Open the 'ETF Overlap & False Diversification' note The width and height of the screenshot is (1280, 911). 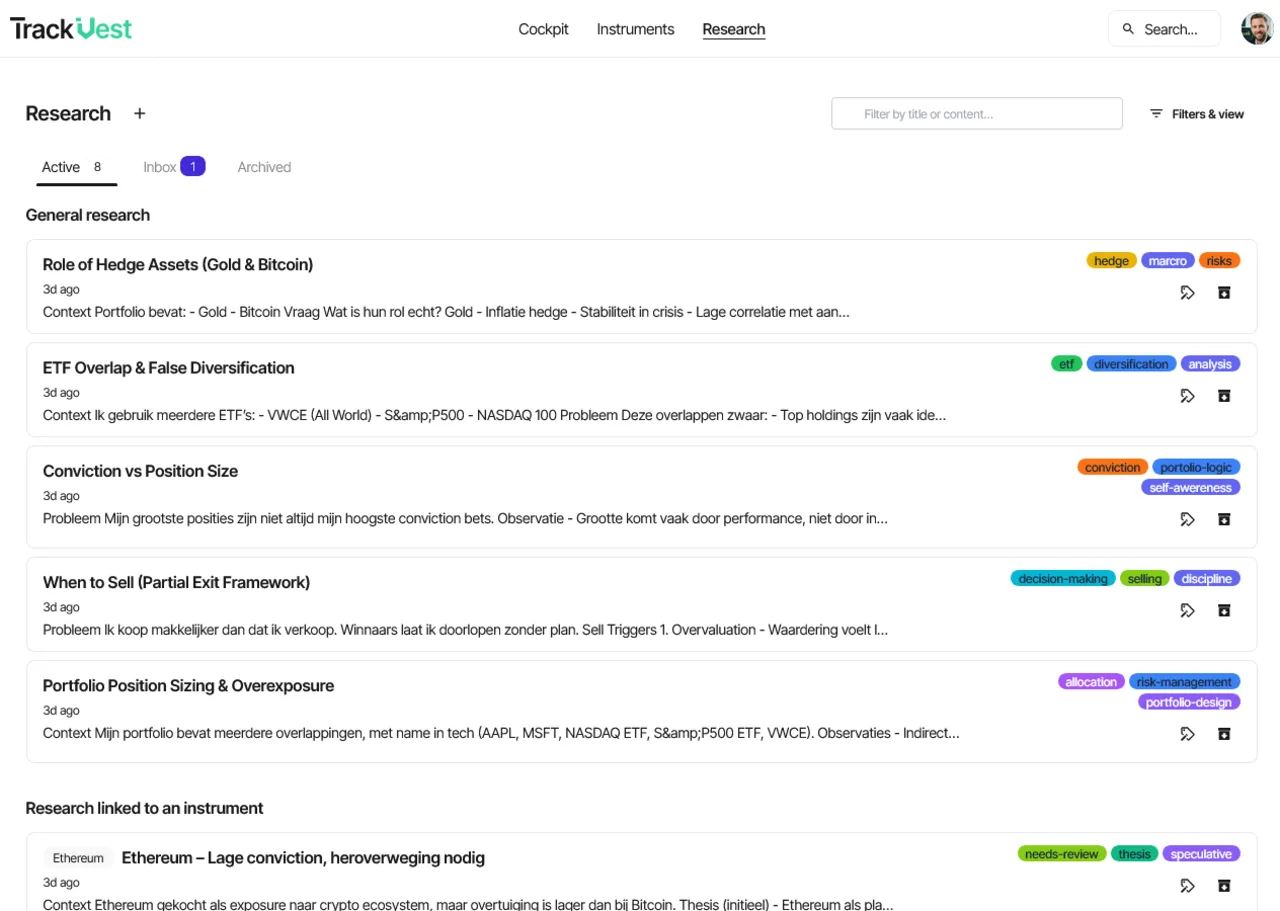169,368
